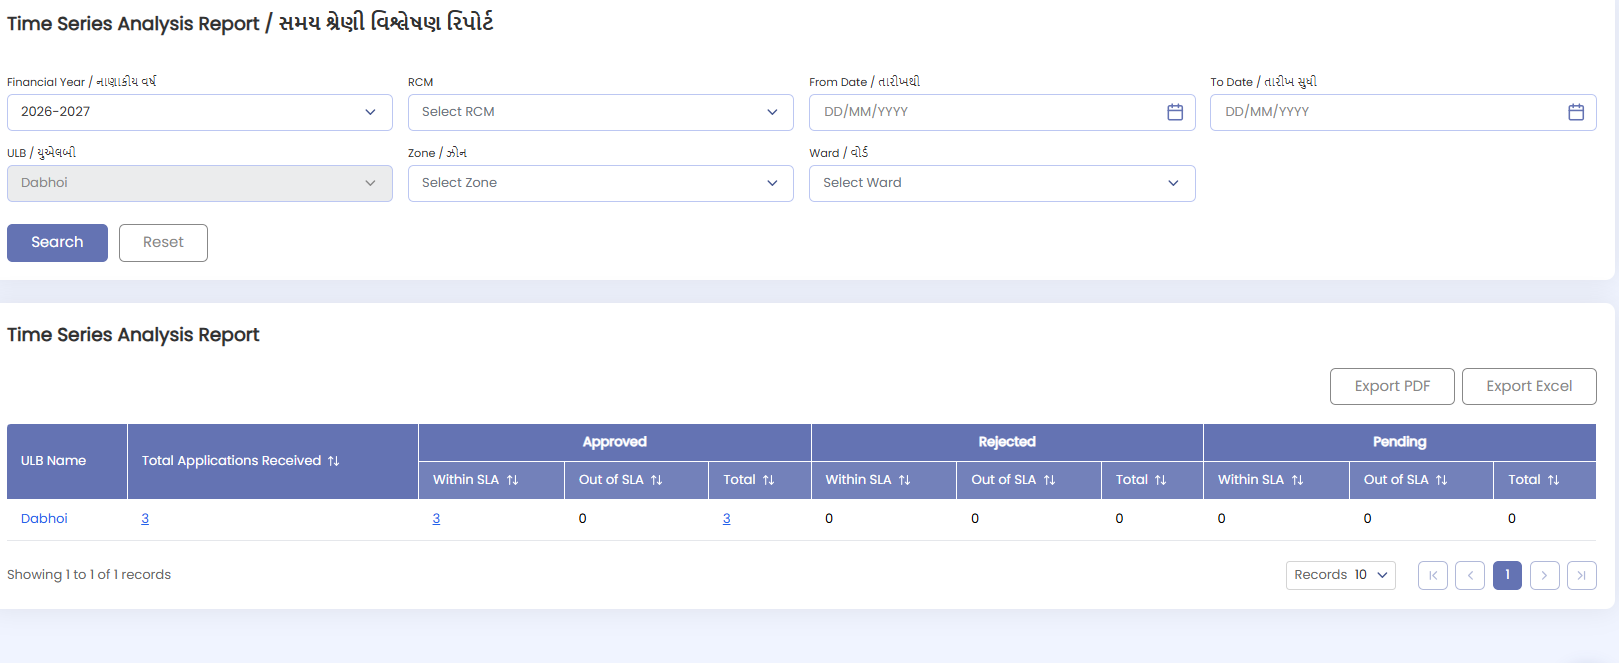The height and width of the screenshot is (663, 1619).
Task: Open the From Date calendar icon
Action: 1175,112
